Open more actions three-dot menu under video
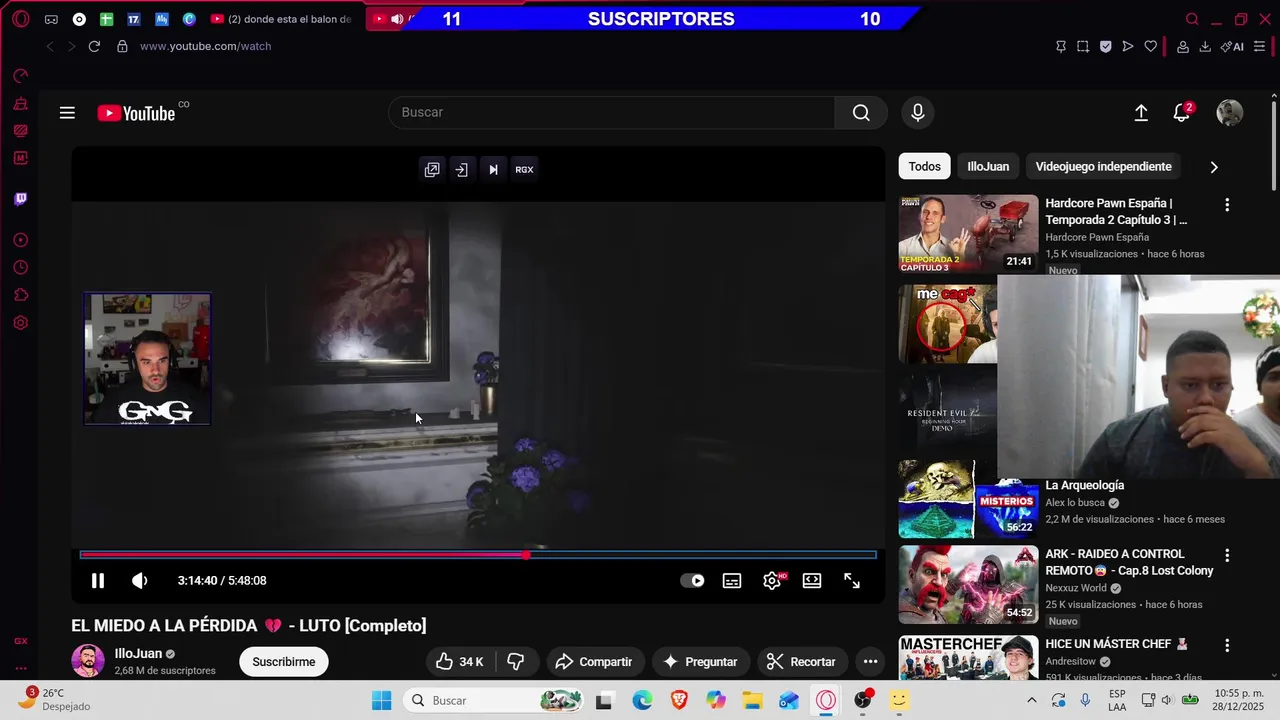The image size is (1280, 720). 870,662
